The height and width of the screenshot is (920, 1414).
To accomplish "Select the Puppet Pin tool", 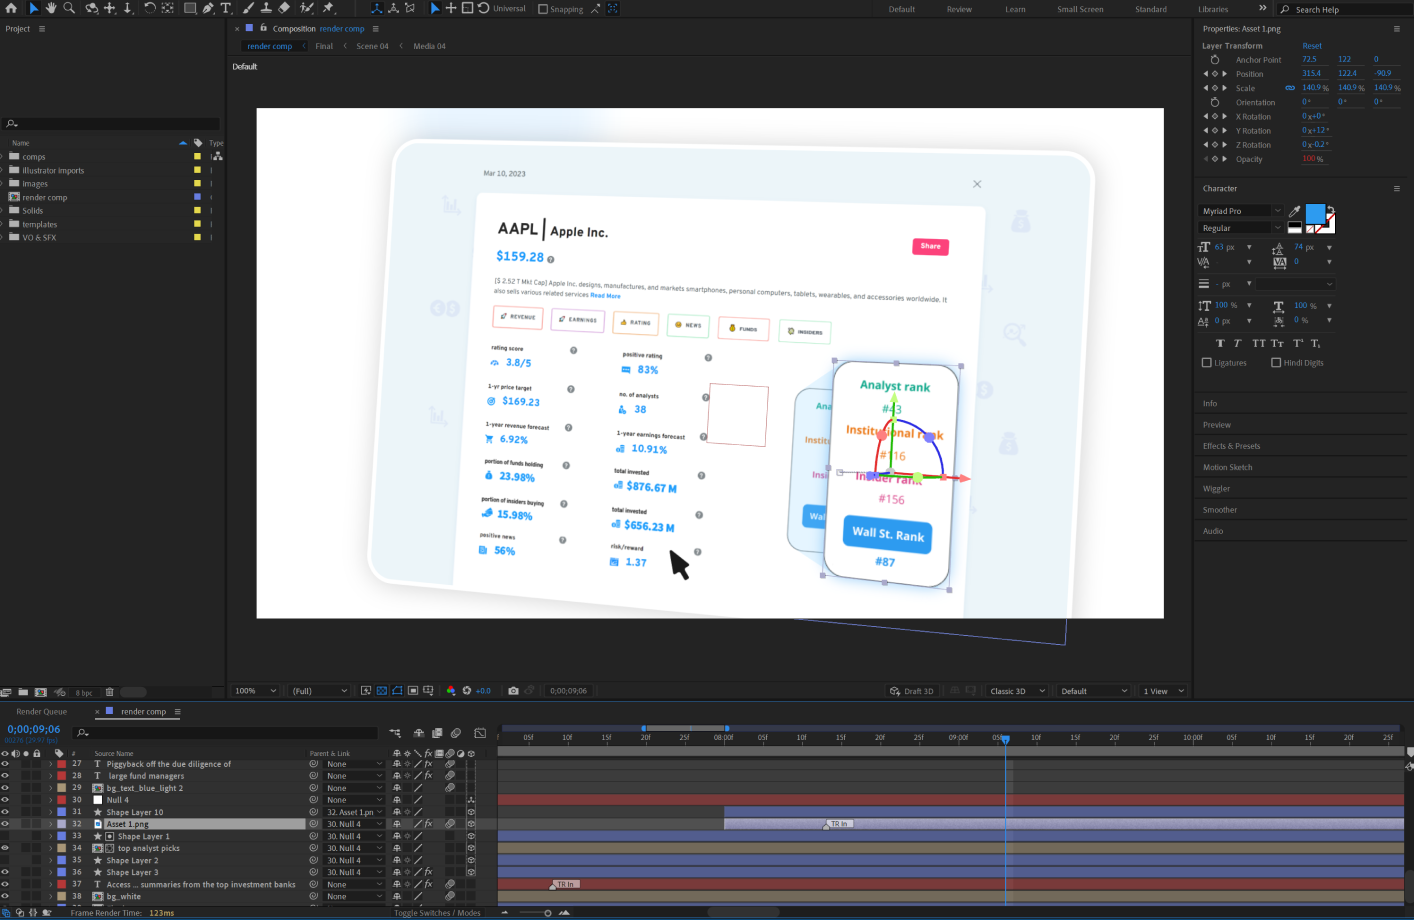I will point(328,8).
